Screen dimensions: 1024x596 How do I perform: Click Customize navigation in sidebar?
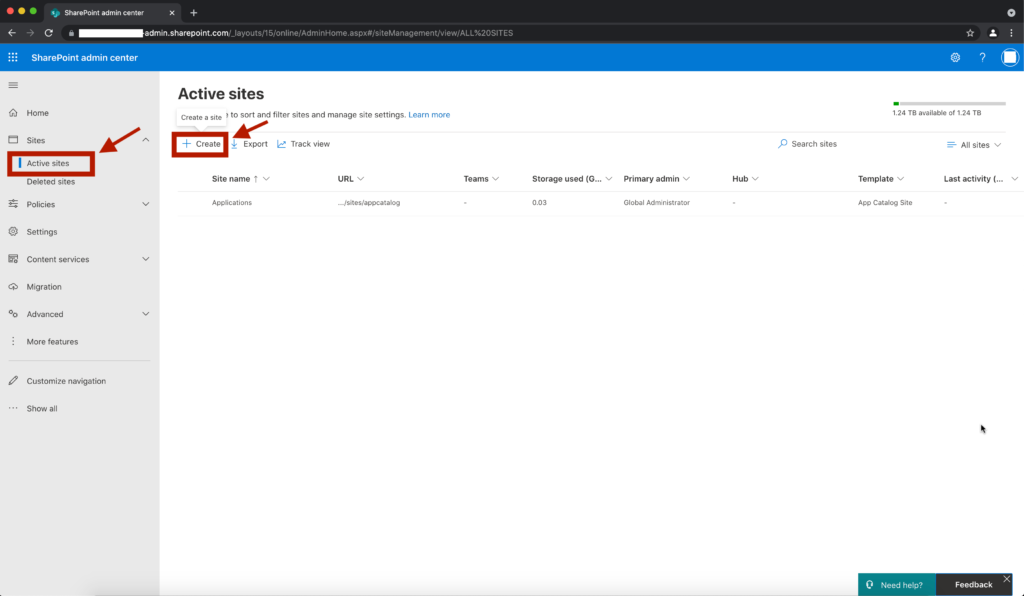(66, 381)
